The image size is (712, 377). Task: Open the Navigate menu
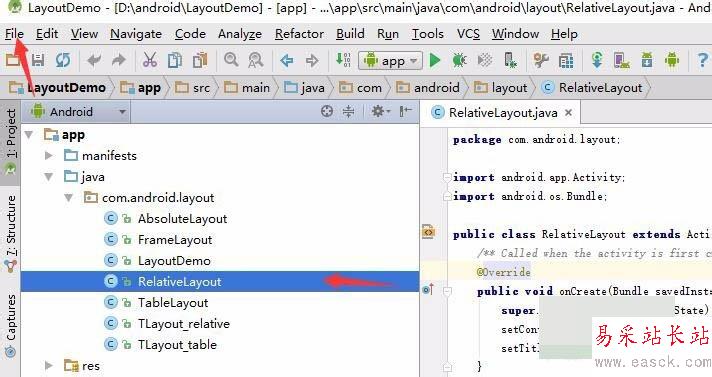[x=136, y=34]
